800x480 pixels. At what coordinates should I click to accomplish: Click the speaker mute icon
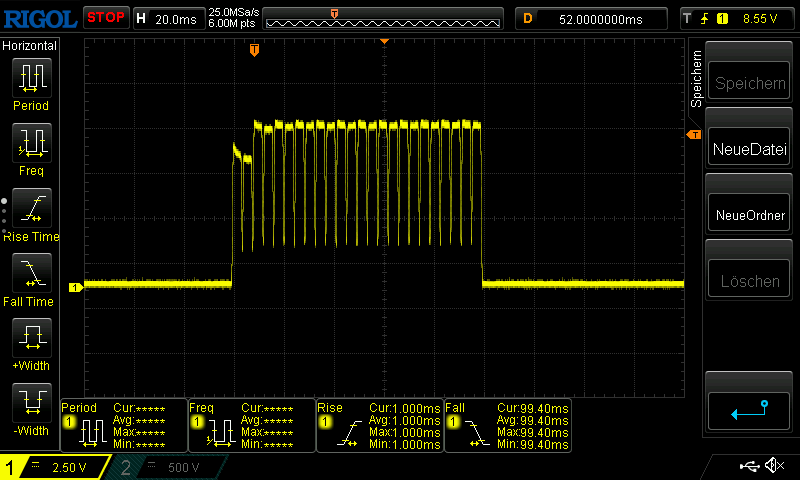[773, 466]
